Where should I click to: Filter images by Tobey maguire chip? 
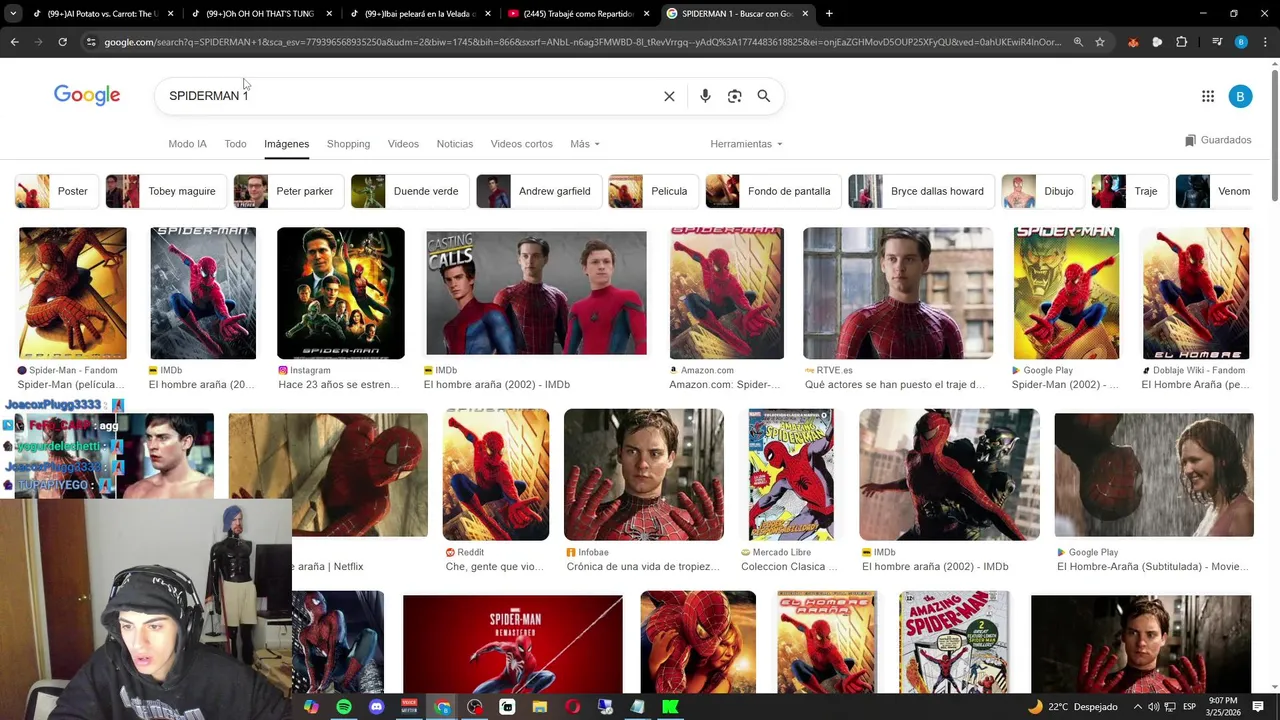164,191
